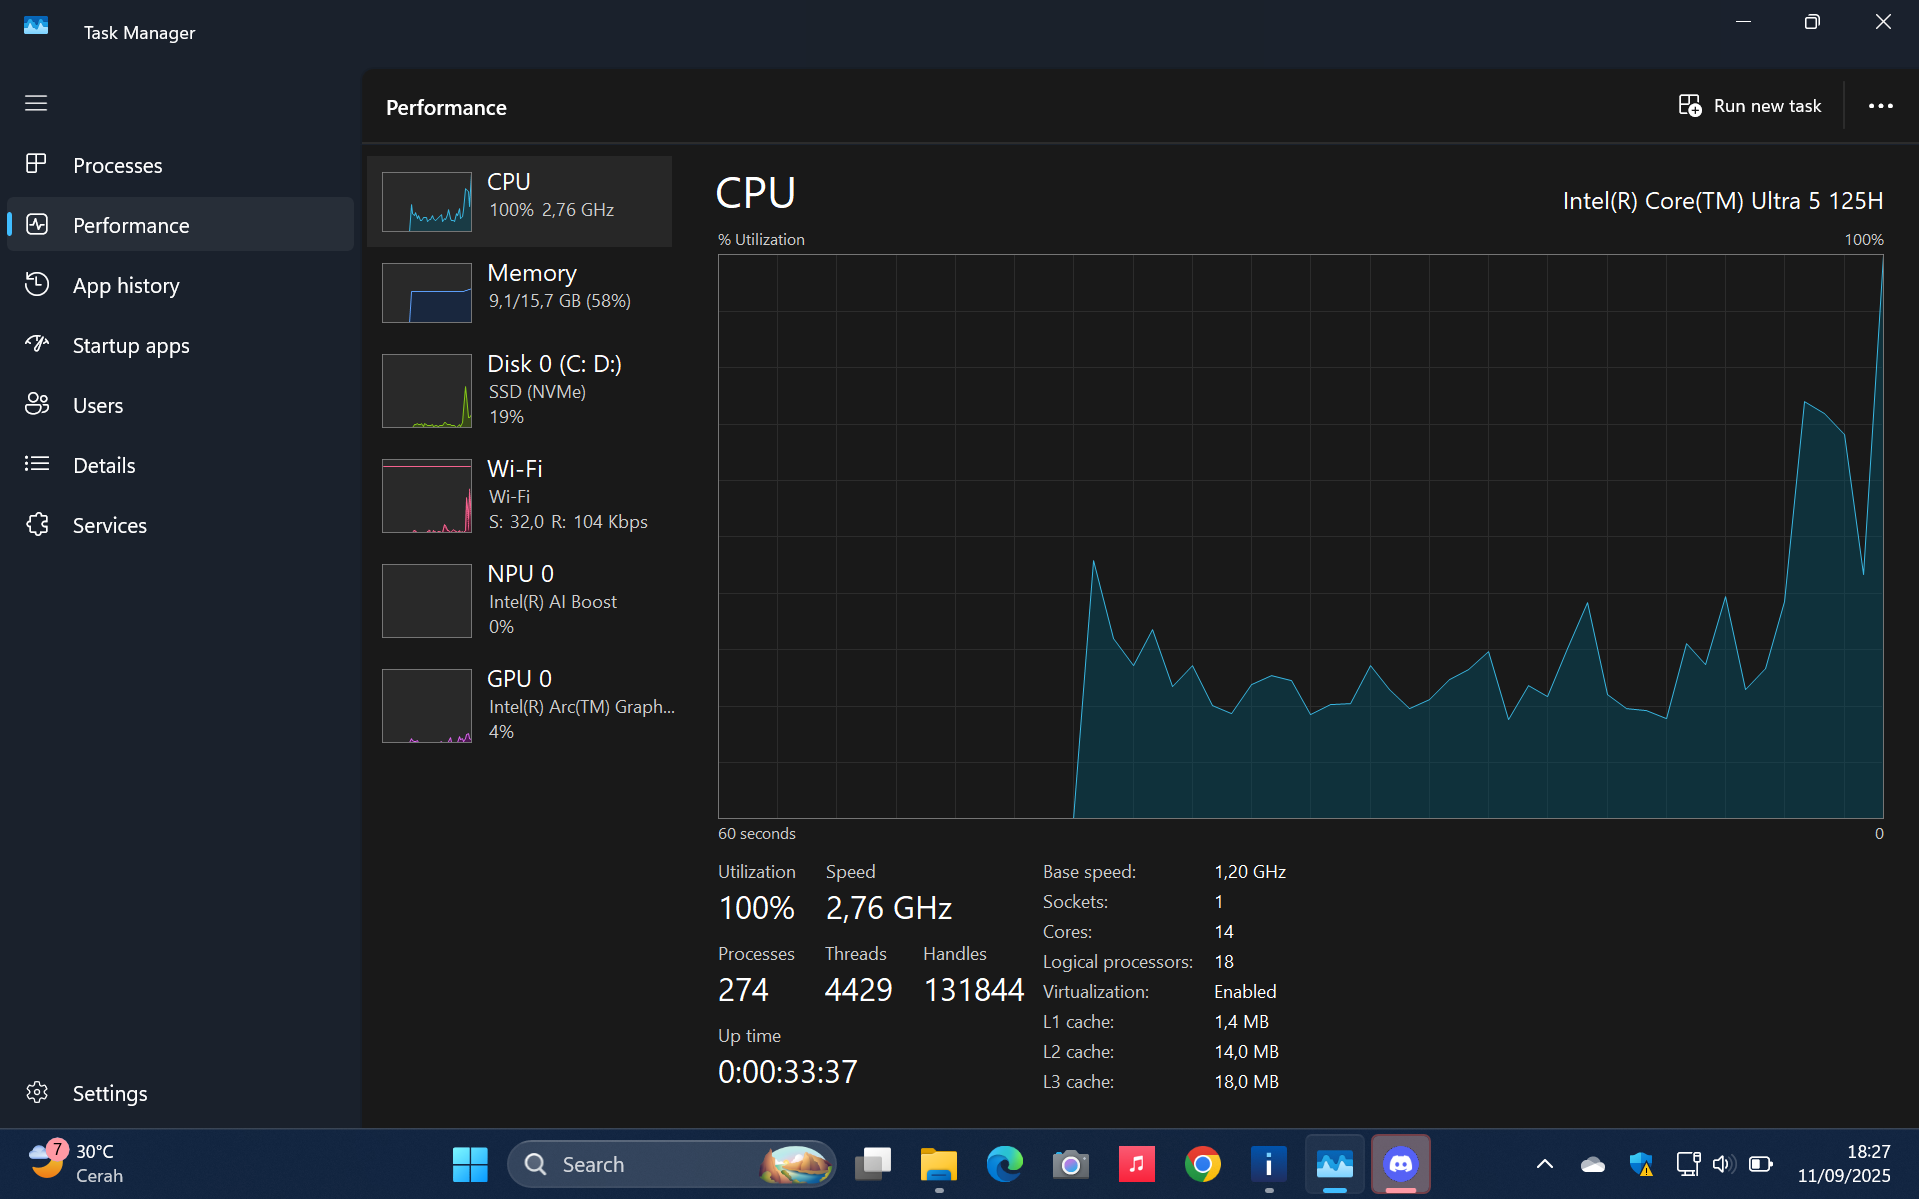The height and width of the screenshot is (1199, 1919).
Task: Click the NPU 0 mini graph thumbnail
Action: point(427,600)
